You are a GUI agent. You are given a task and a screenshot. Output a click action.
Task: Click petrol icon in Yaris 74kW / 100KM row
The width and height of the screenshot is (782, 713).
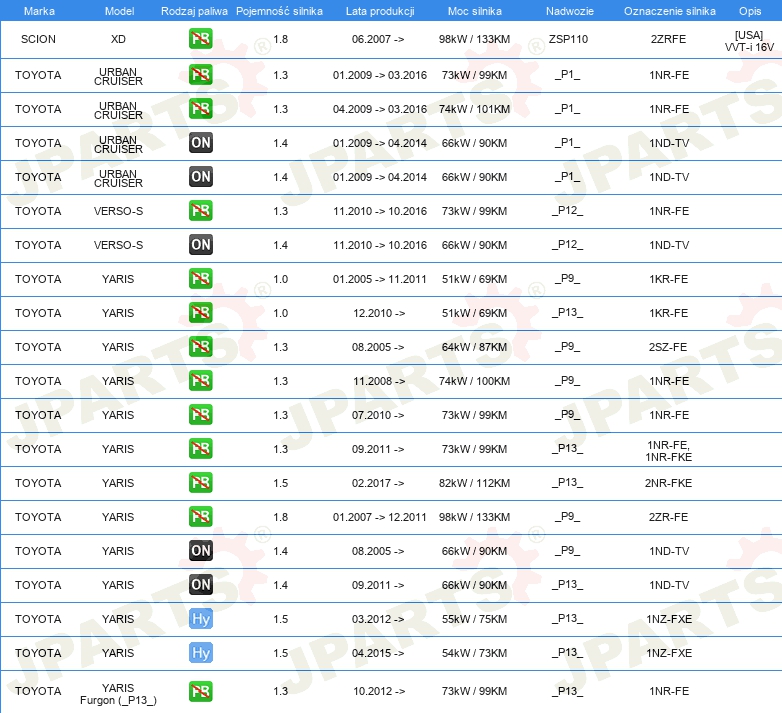pos(201,381)
